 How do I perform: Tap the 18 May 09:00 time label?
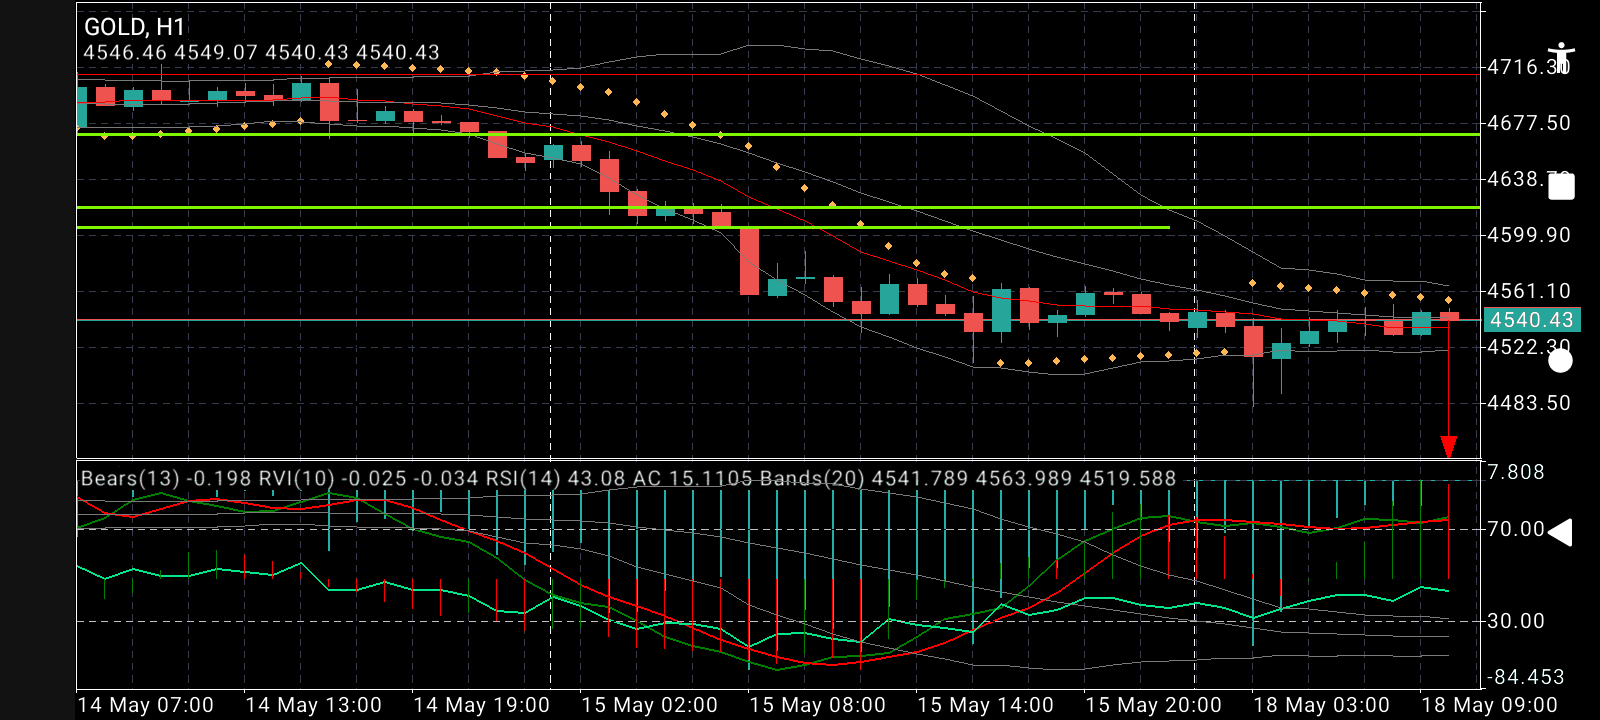click(1489, 705)
